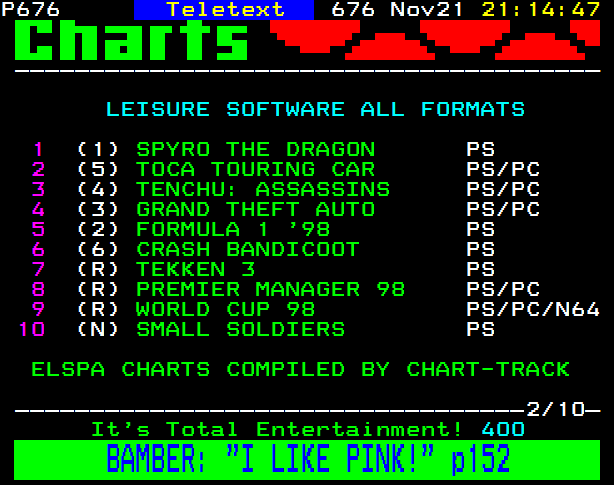Select chart entry WORLD CUP 98
Screen dimensions: 614x485
point(225,309)
